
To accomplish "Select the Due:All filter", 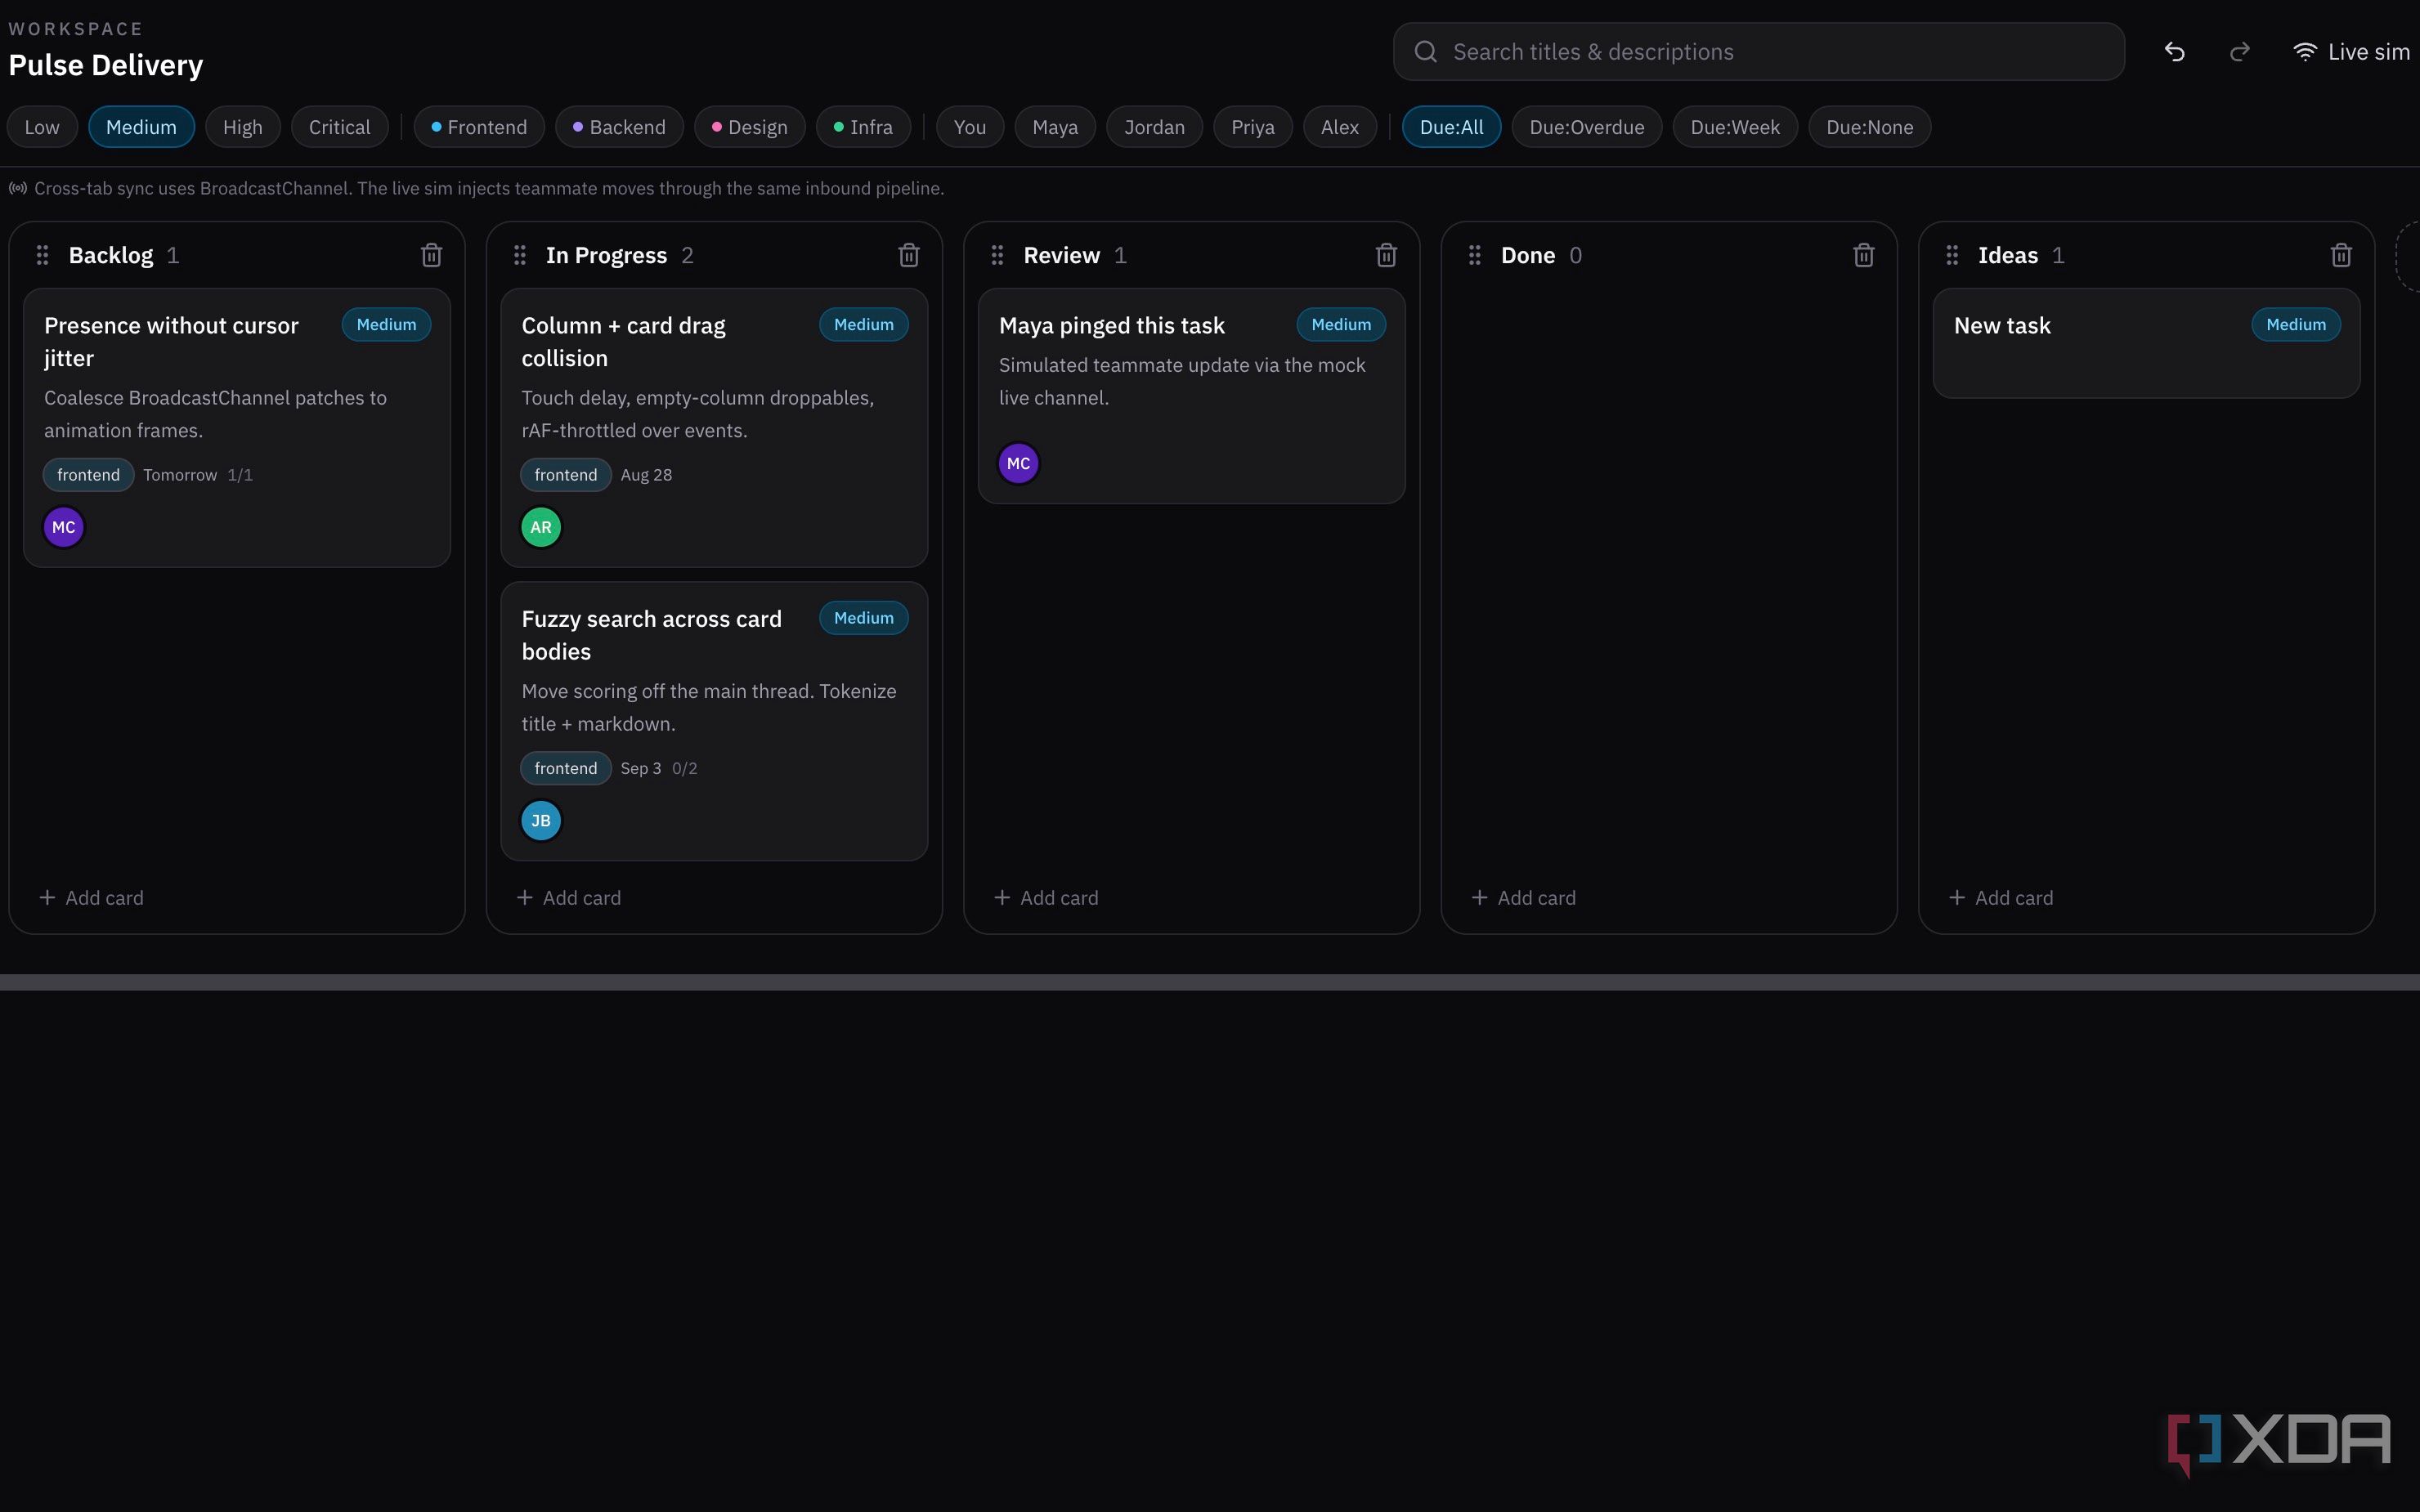I will (x=1452, y=127).
